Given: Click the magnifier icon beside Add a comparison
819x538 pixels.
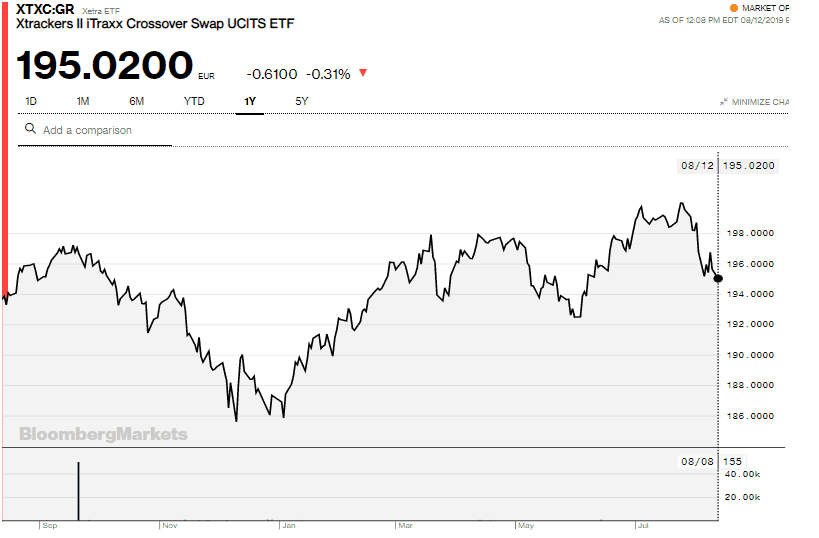Looking at the screenshot, I should (30, 129).
